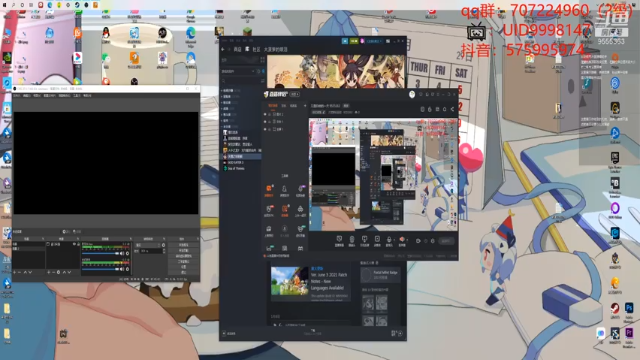
Task: Open the Steam games and software filter dropdown
Action: [237, 71]
